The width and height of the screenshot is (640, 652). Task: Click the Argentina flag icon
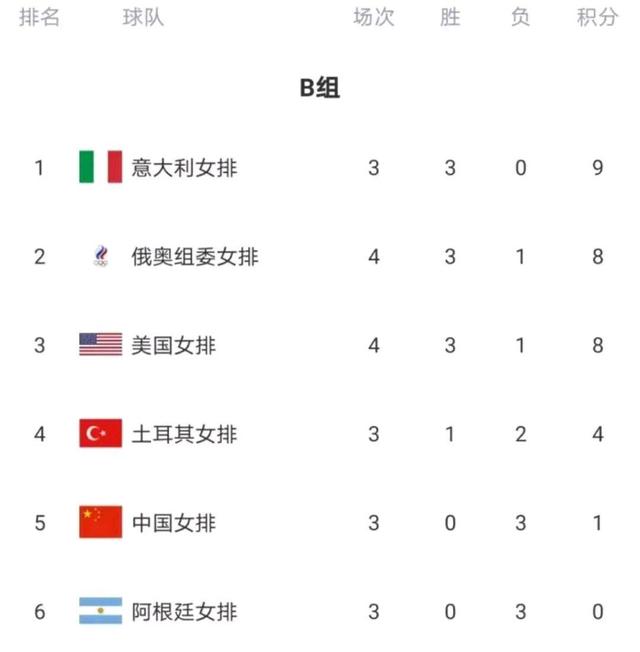click(x=101, y=611)
